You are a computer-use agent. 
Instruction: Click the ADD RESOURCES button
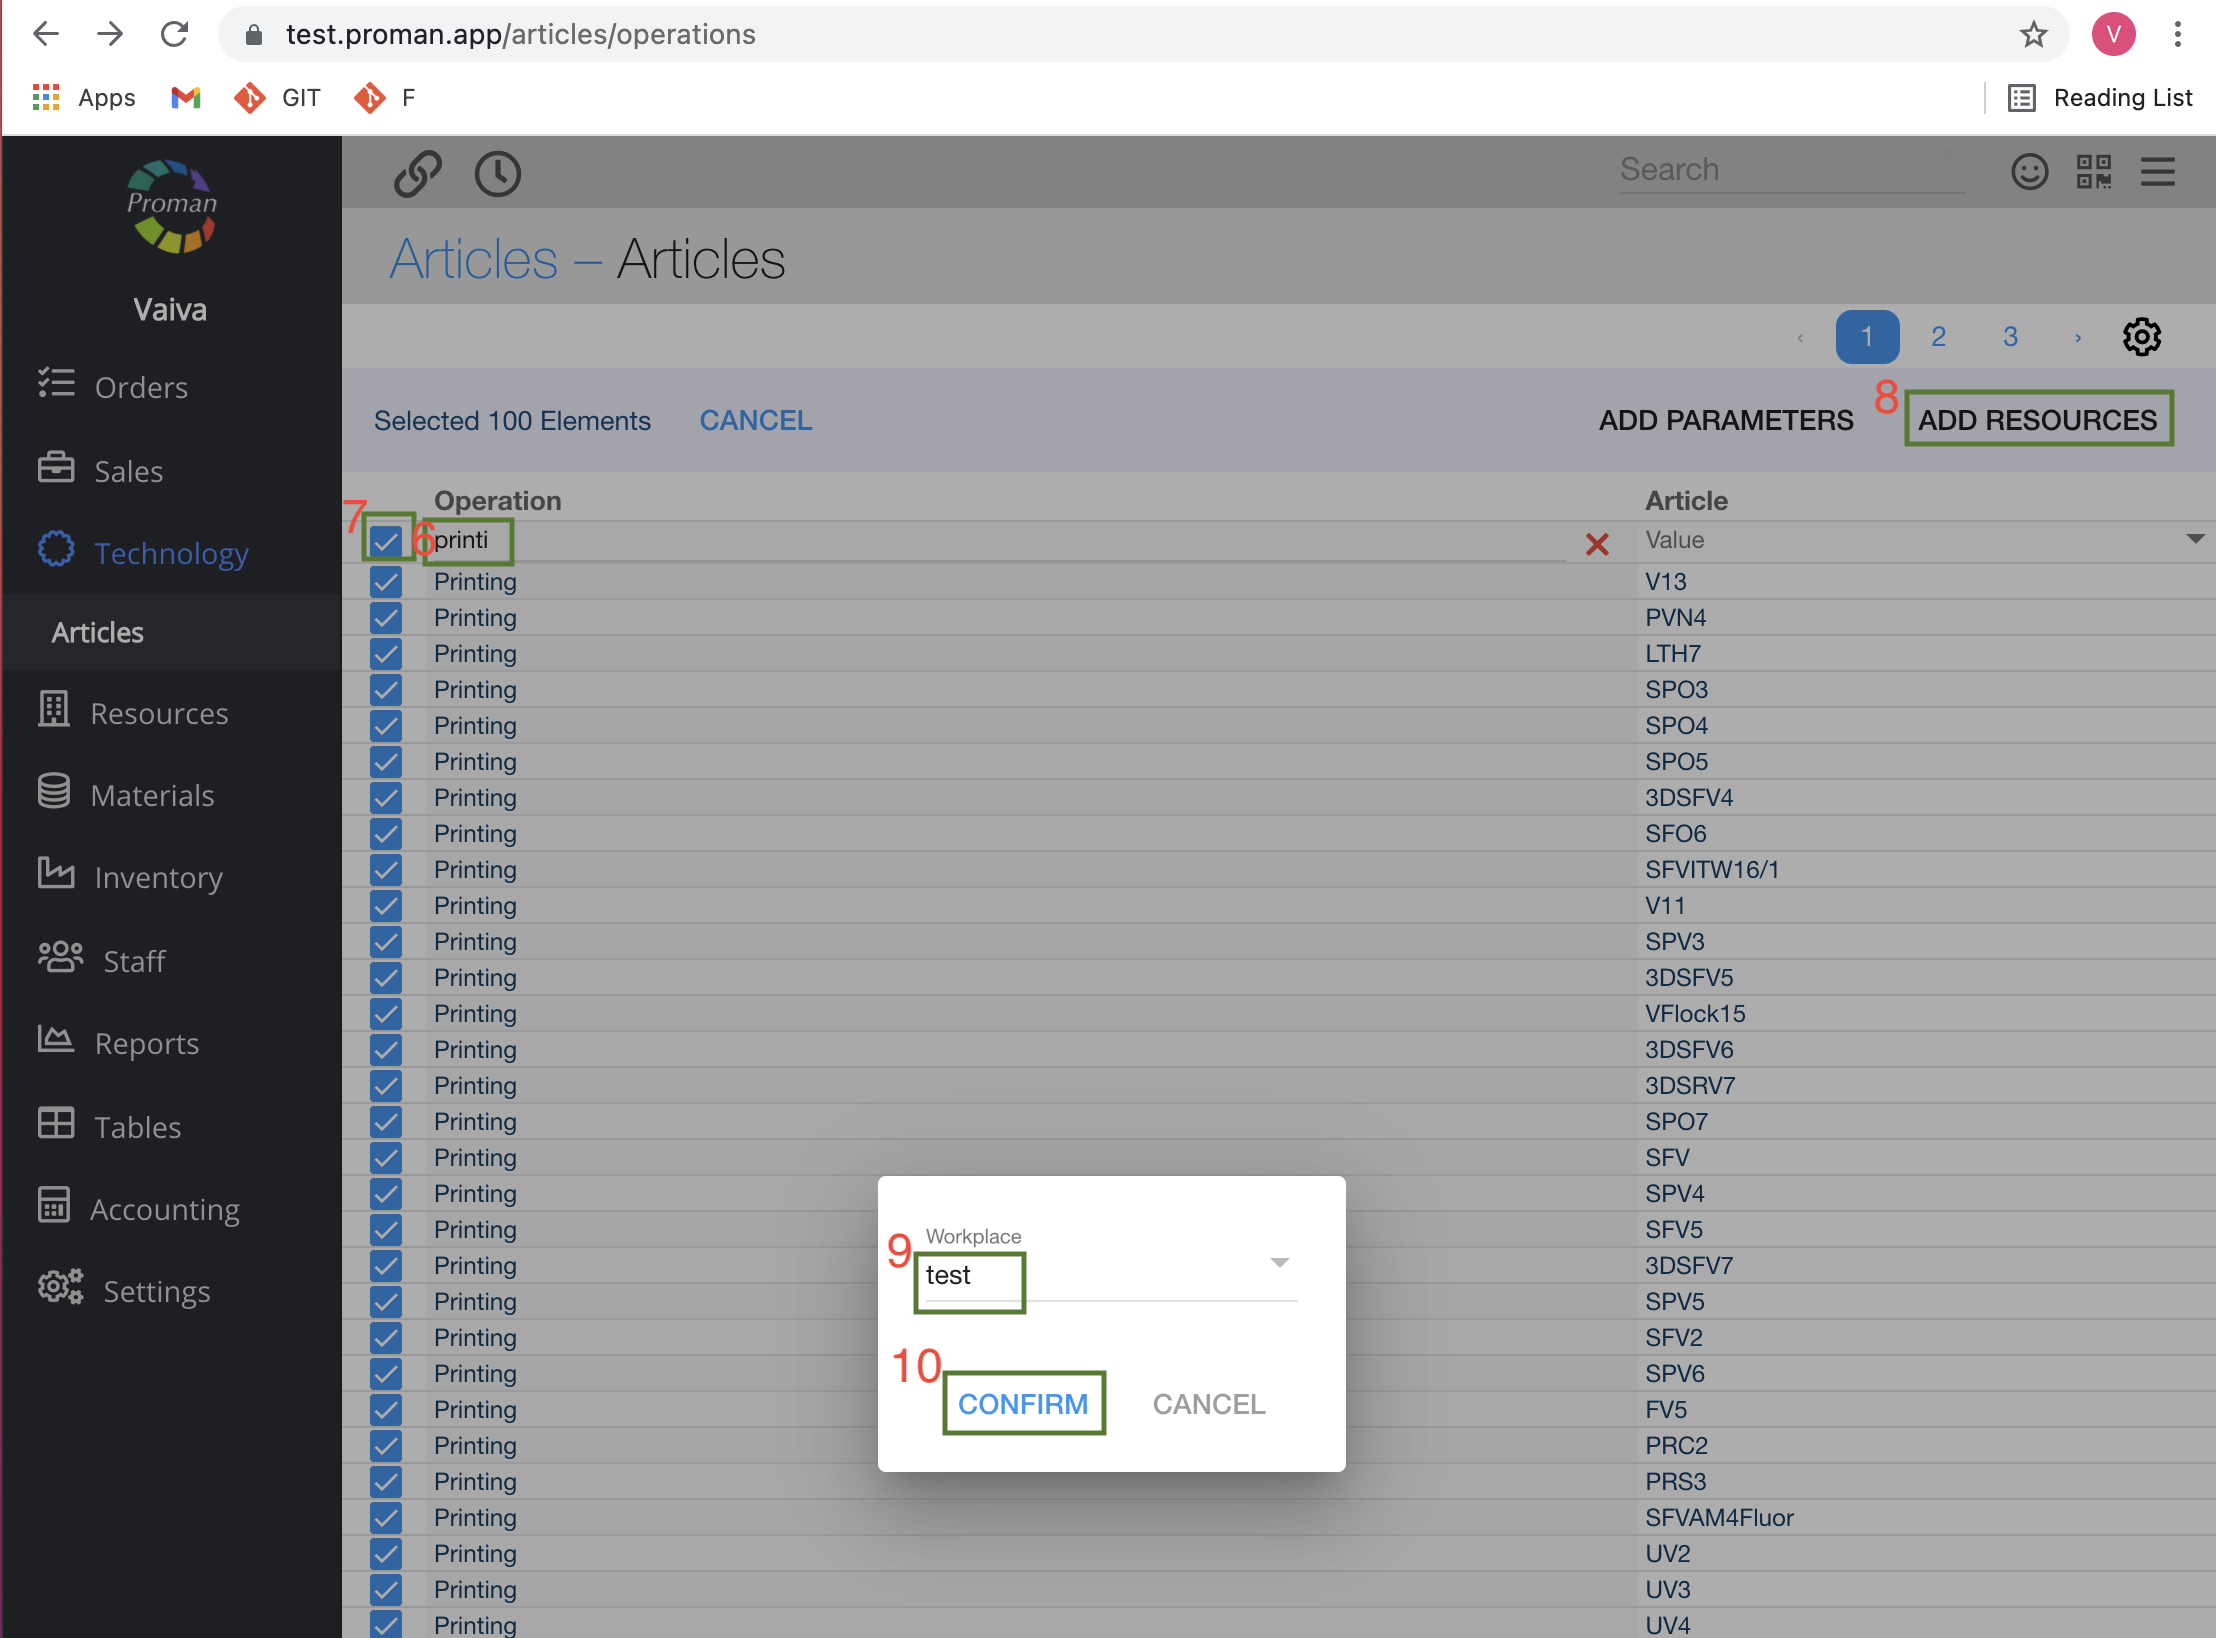point(2037,420)
